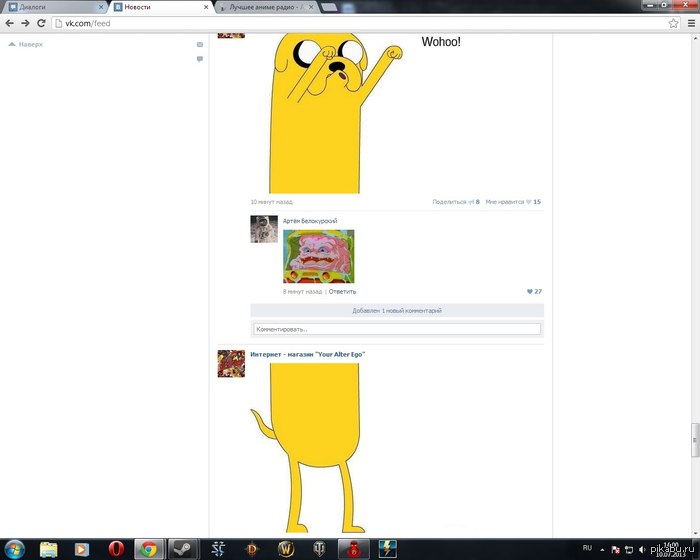
Task: Show hidden system tray icons arrow
Action: coord(602,549)
